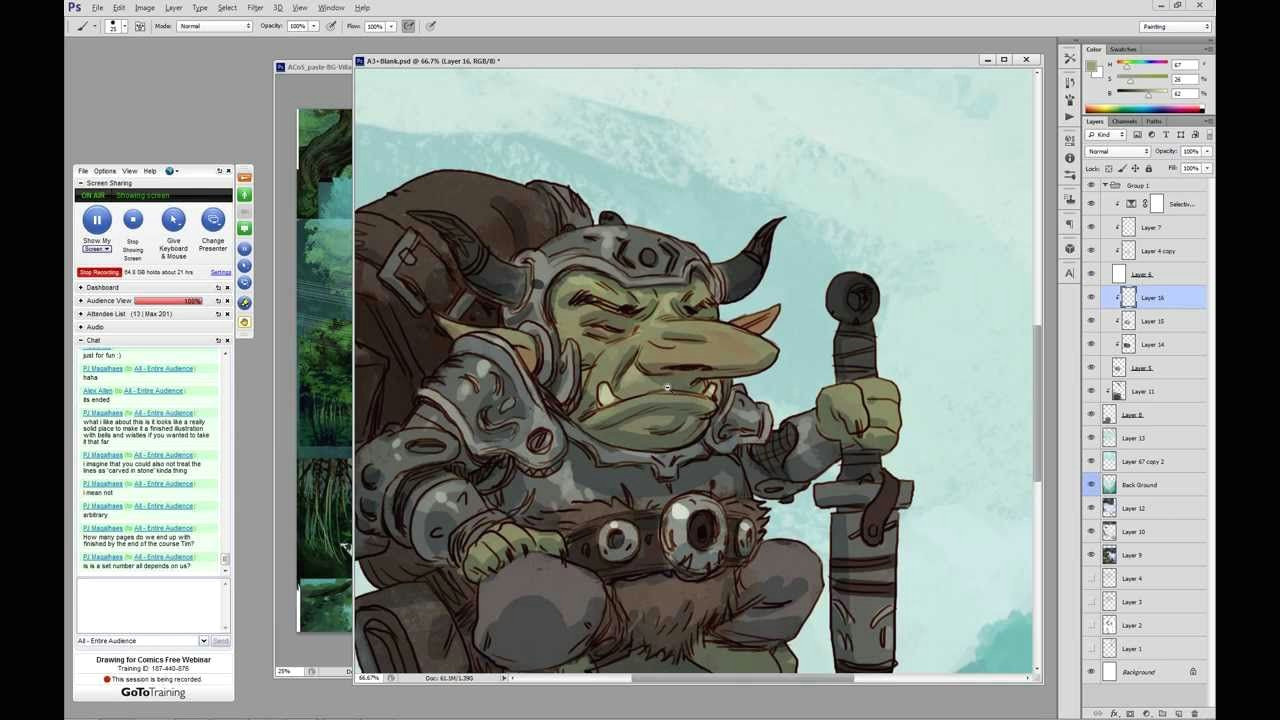This screenshot has width=1280, height=720.
Task: Open the recording Settings link
Action: point(221,272)
